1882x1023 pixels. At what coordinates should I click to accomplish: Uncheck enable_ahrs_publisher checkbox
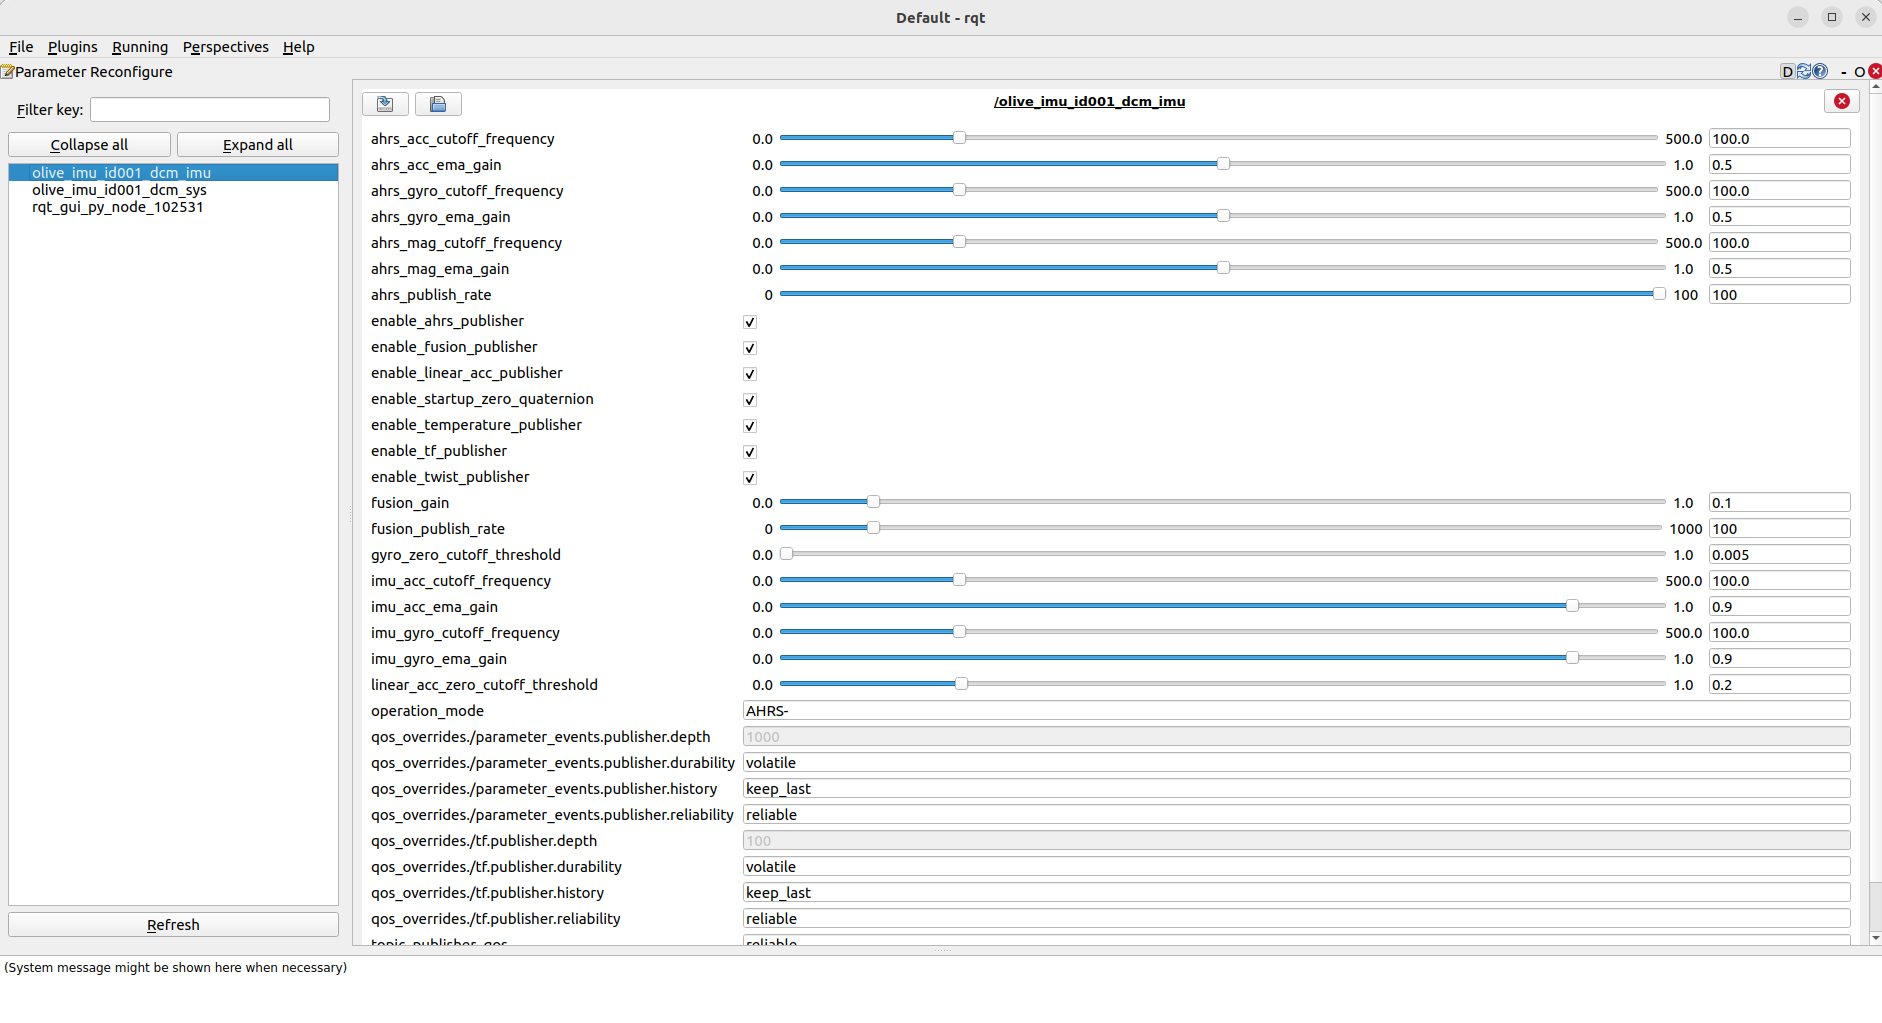750,322
